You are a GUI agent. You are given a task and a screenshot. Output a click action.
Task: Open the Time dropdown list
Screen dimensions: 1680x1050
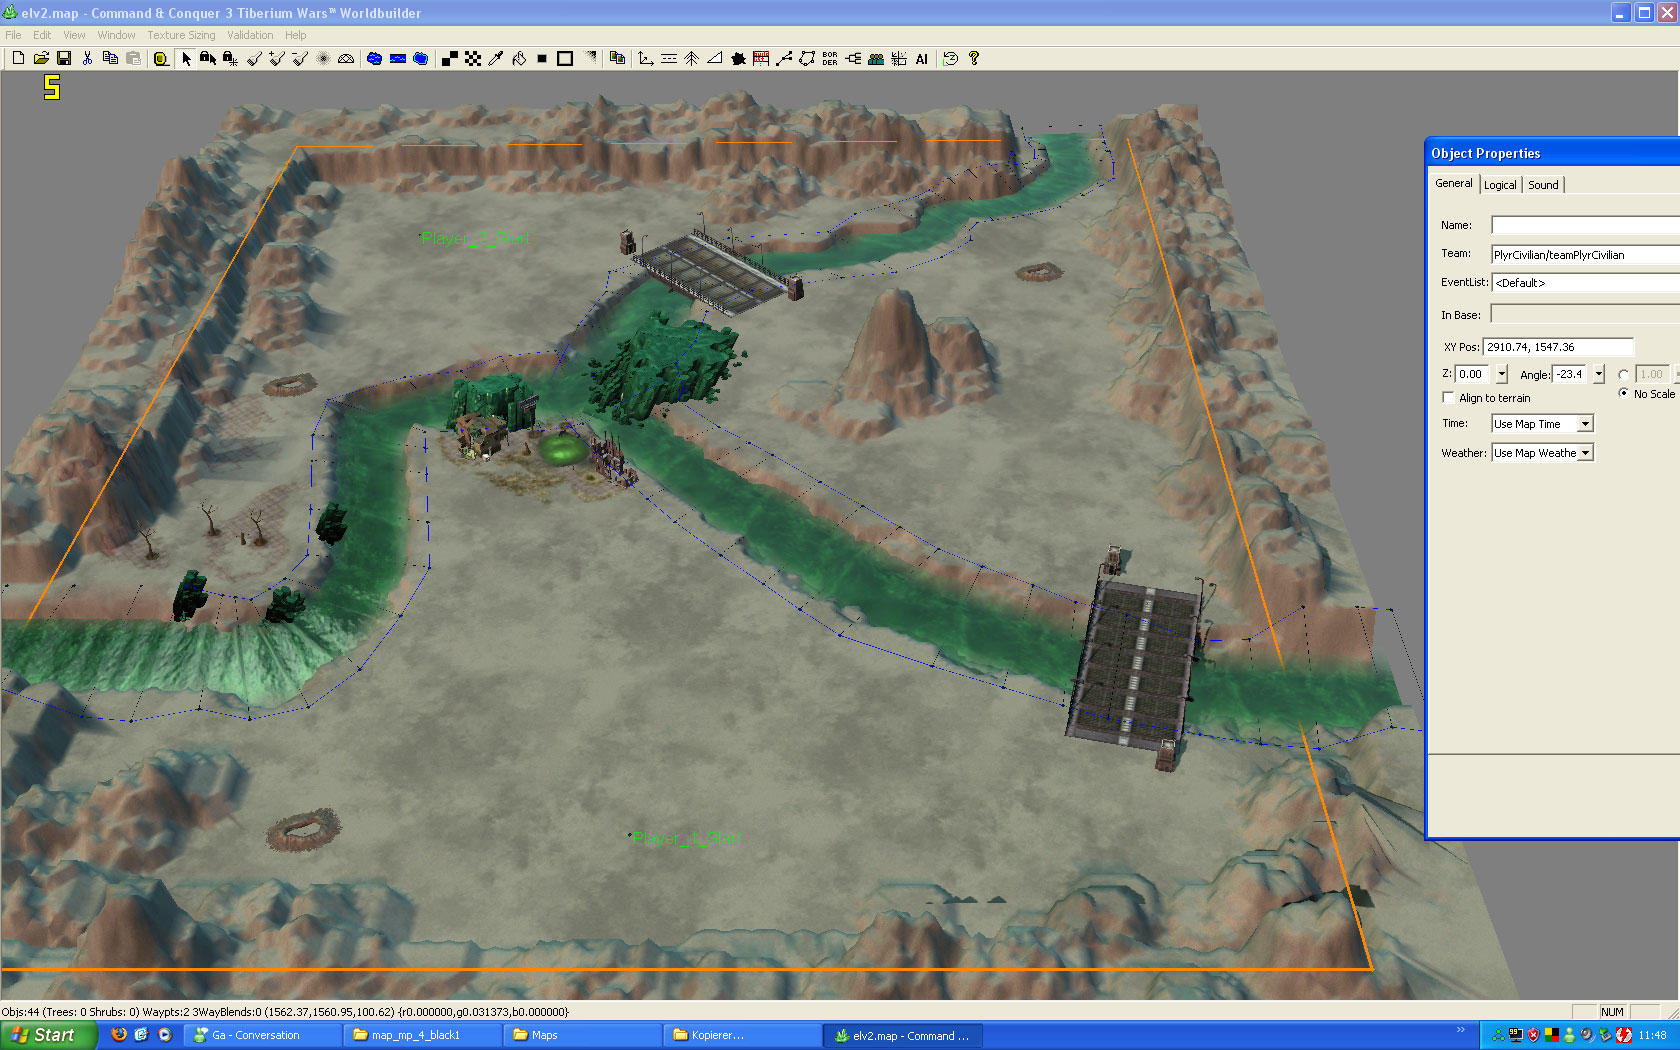1585,424
